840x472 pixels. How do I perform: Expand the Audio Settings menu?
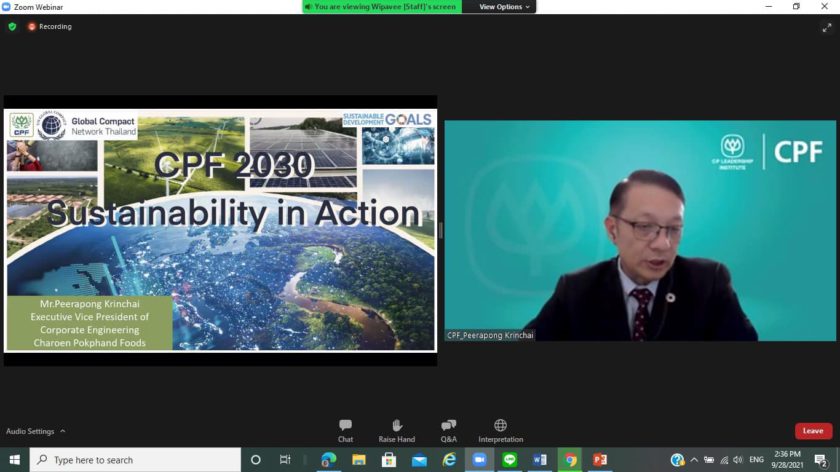[x=36, y=431]
